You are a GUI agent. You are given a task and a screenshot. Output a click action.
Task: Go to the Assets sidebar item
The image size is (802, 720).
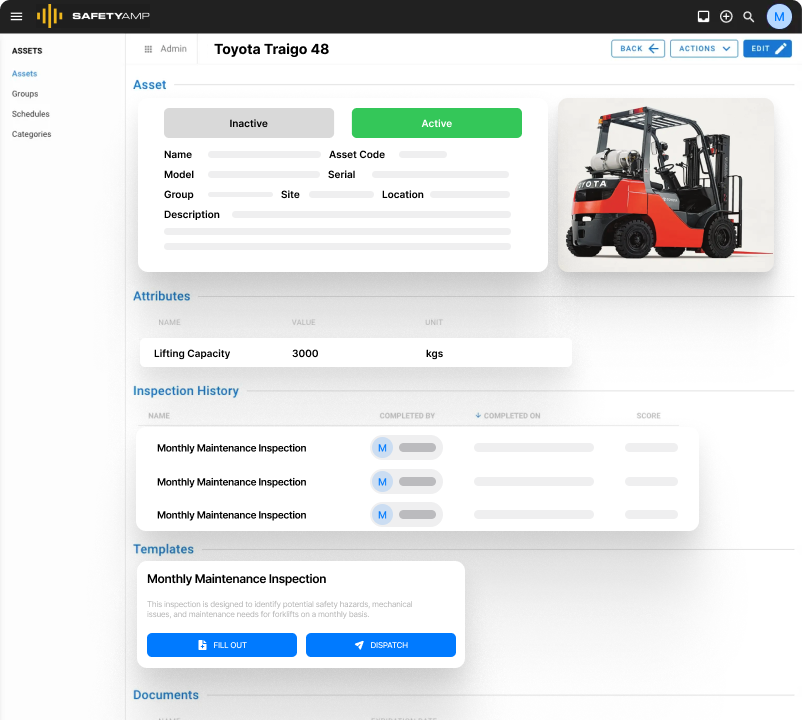point(25,74)
